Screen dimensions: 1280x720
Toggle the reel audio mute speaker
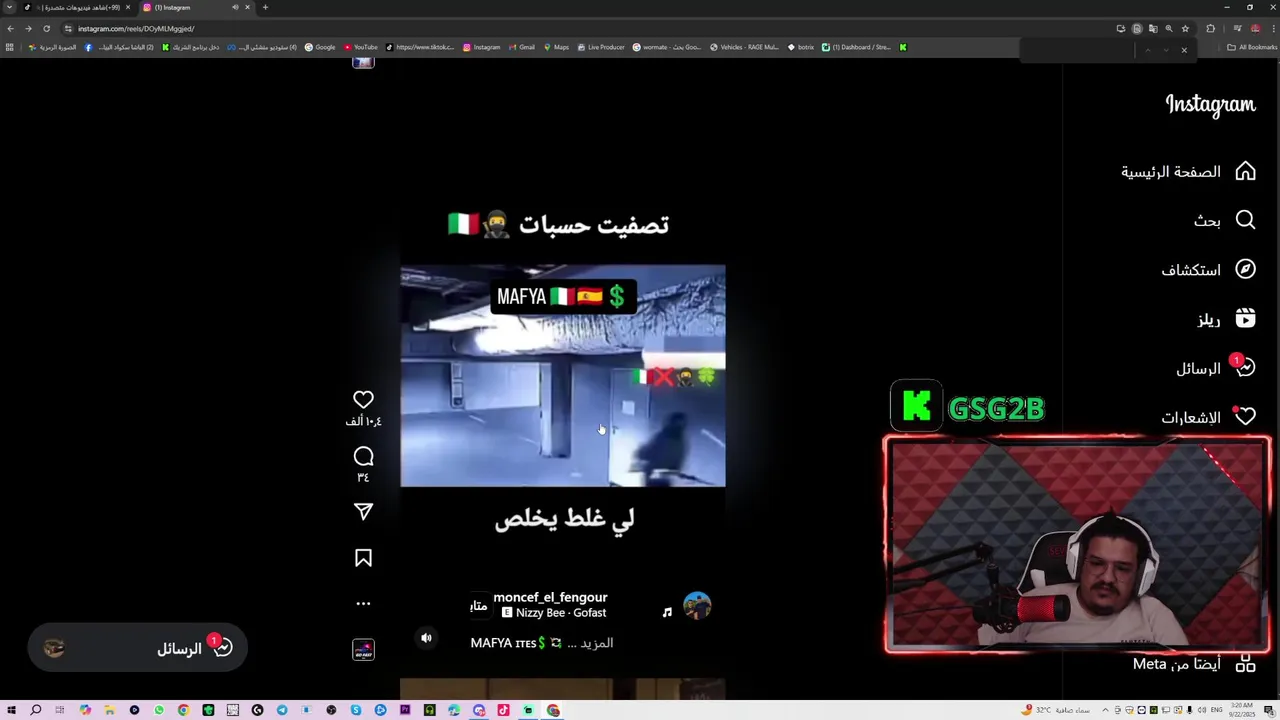pyautogui.click(x=426, y=638)
